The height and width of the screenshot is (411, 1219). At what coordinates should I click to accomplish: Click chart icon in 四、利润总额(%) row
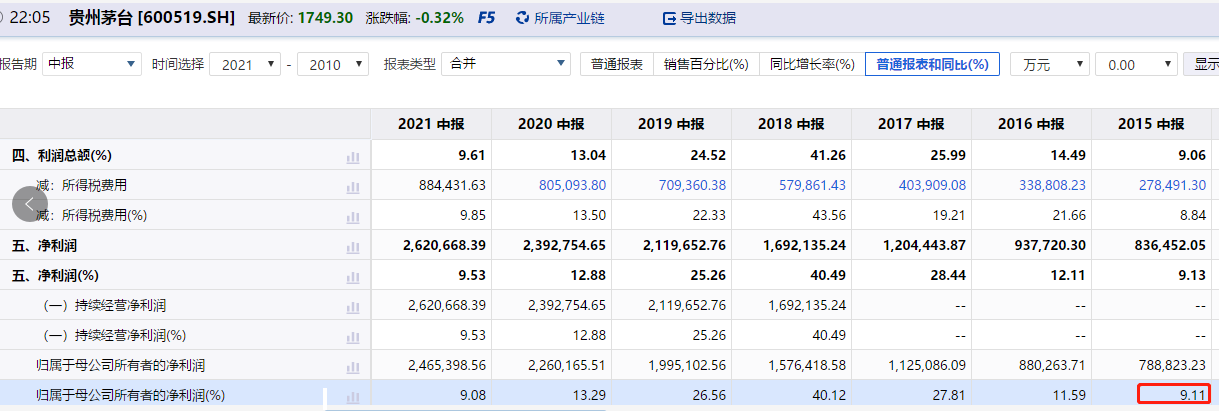352,157
